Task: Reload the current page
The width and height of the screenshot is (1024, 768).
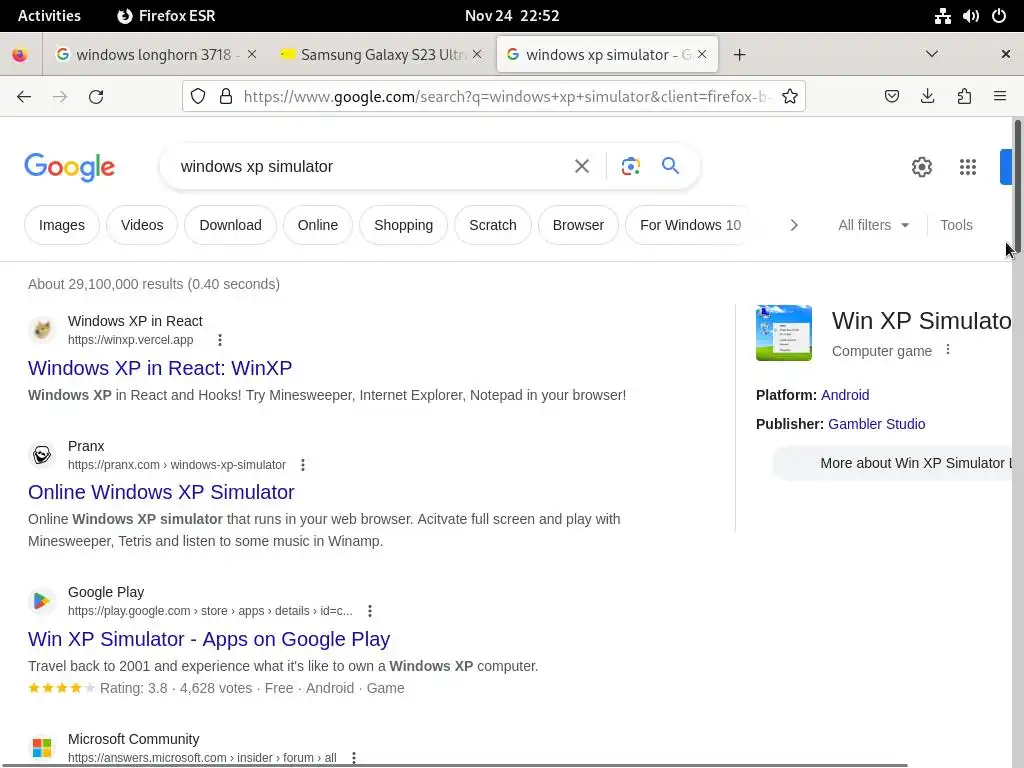Action: pos(96,97)
